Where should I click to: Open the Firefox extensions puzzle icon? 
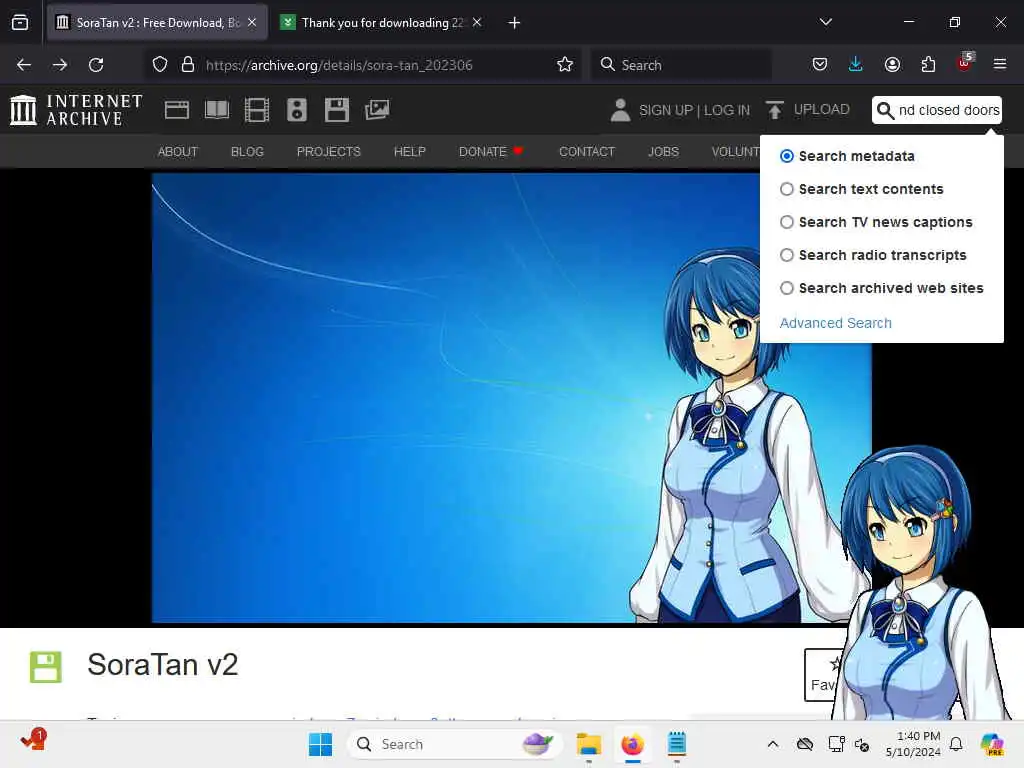(928, 64)
